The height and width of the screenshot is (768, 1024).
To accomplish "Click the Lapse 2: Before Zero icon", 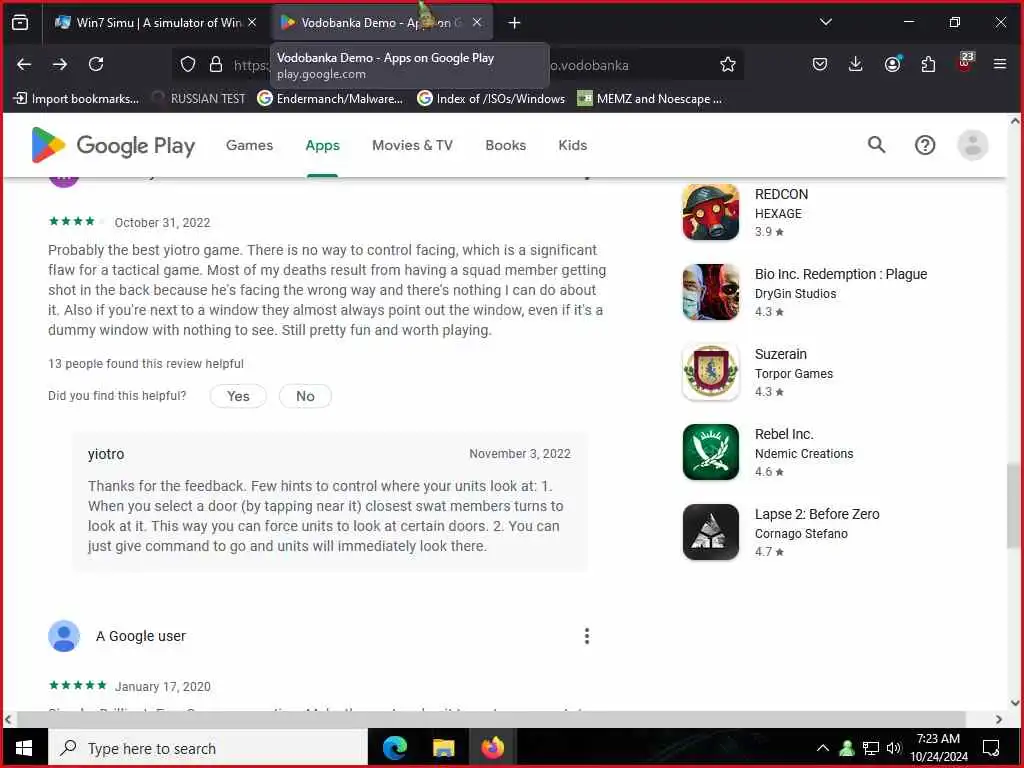I will coord(711,532).
